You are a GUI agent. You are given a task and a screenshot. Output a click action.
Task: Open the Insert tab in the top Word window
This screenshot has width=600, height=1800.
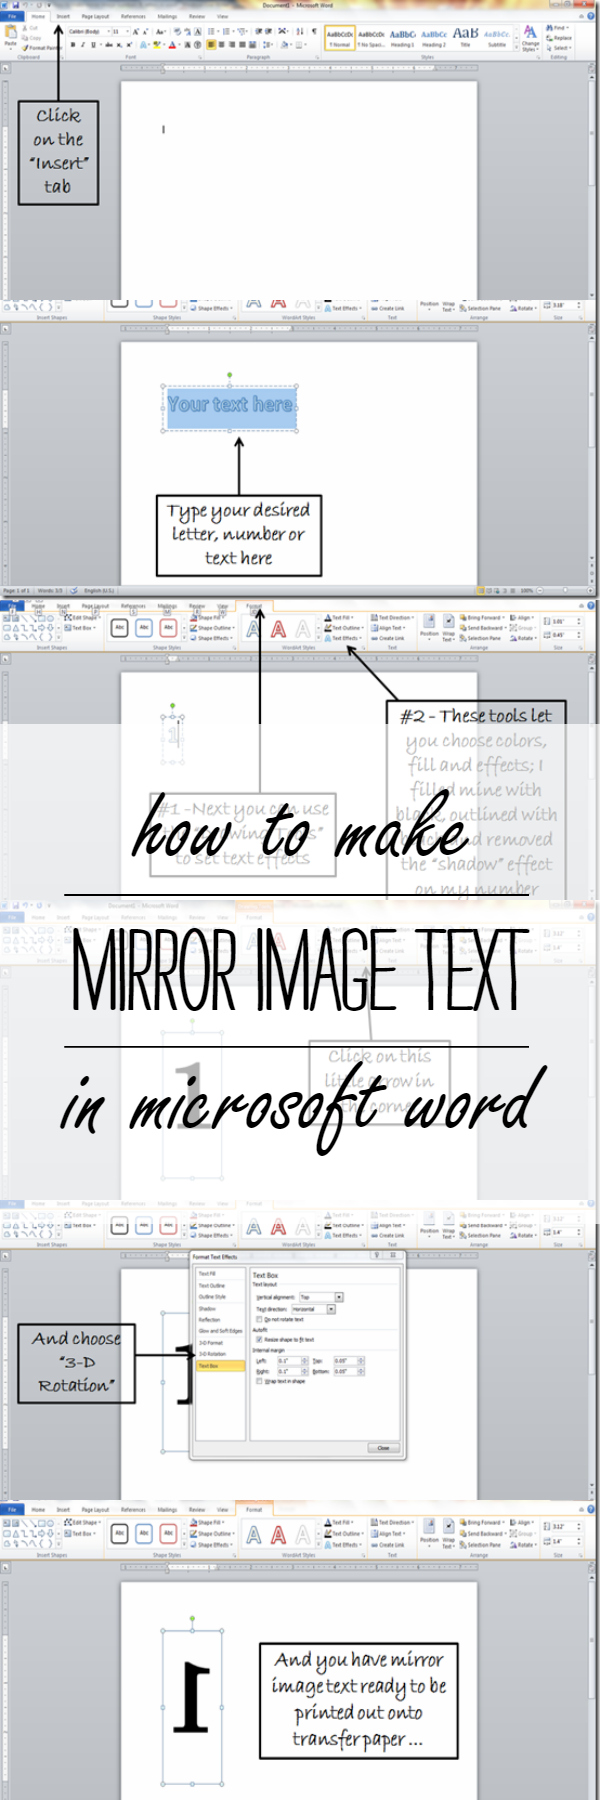tap(62, 16)
